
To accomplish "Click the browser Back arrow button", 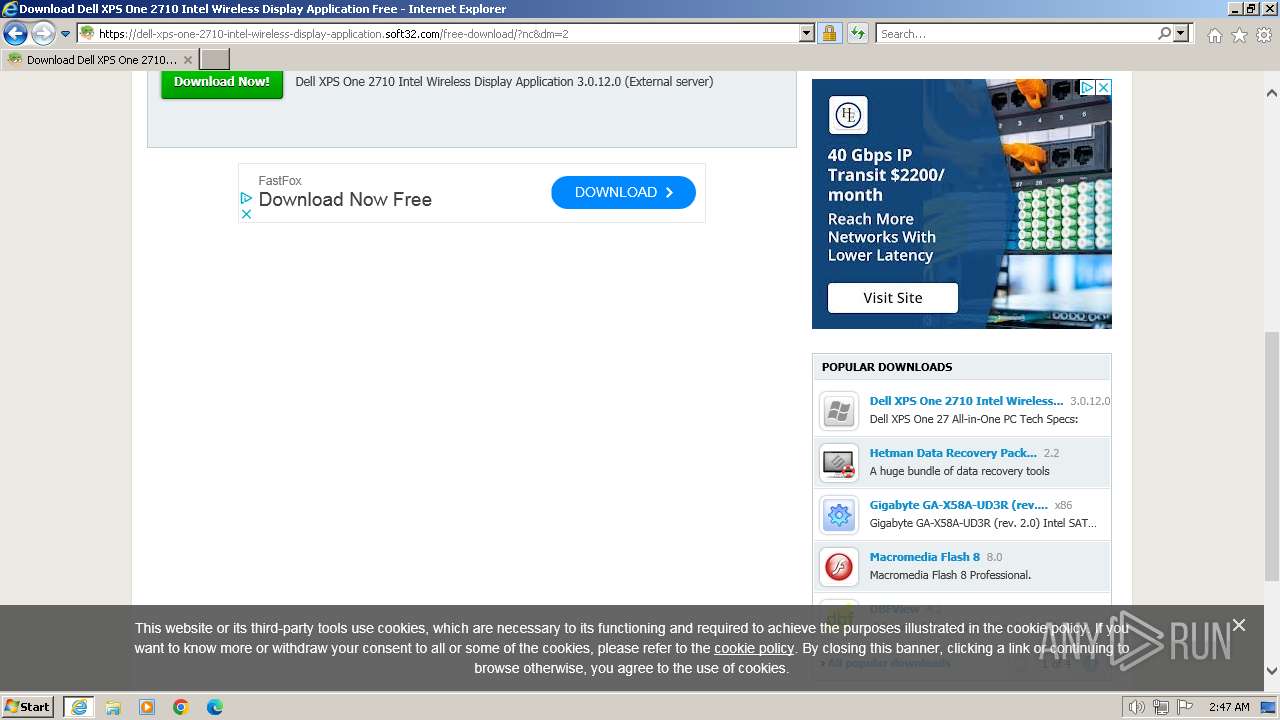I will click(15, 34).
